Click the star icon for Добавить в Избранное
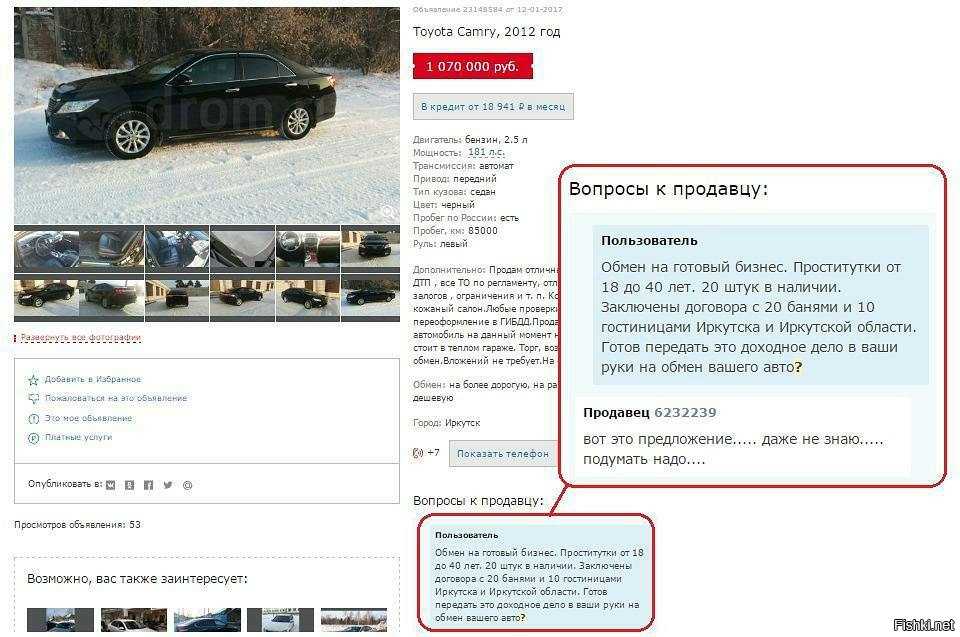The height and width of the screenshot is (637, 960). (34, 380)
